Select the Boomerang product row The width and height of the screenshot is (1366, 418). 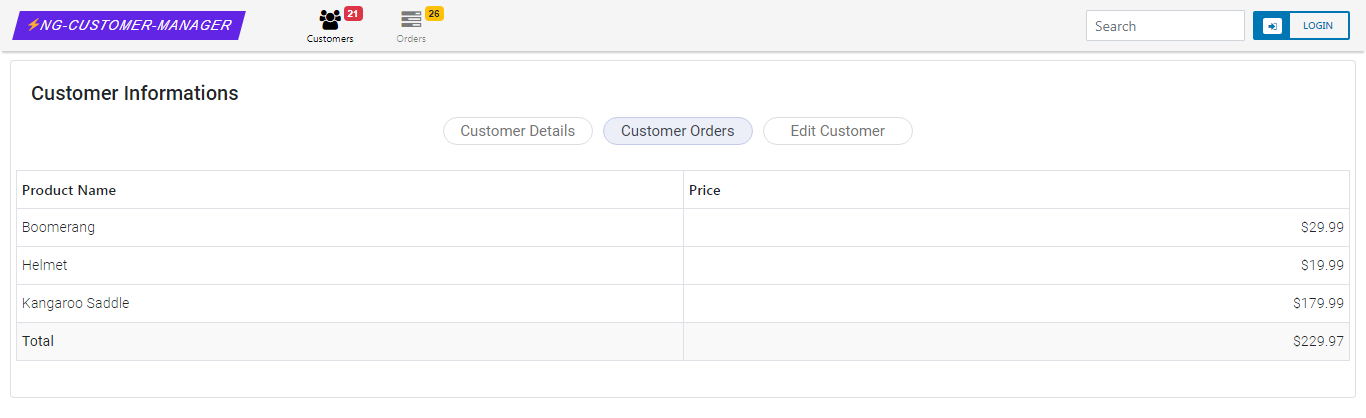(683, 228)
